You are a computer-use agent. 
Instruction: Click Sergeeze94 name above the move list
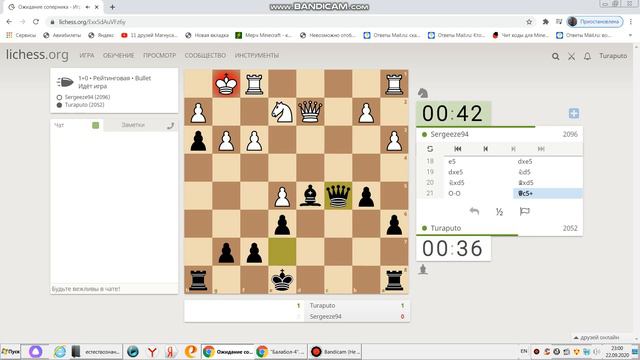(449, 134)
